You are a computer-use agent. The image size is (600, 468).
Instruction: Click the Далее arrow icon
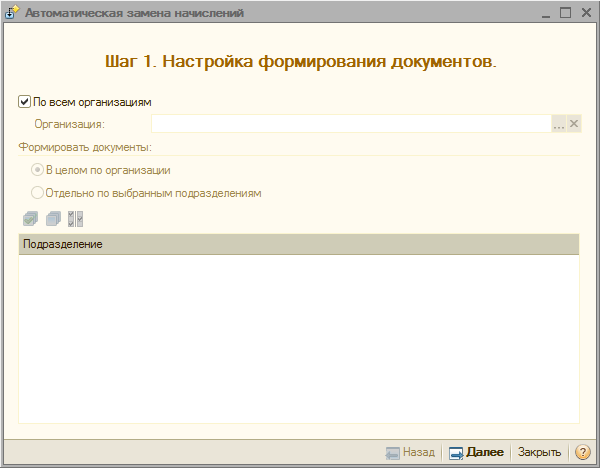(456, 452)
